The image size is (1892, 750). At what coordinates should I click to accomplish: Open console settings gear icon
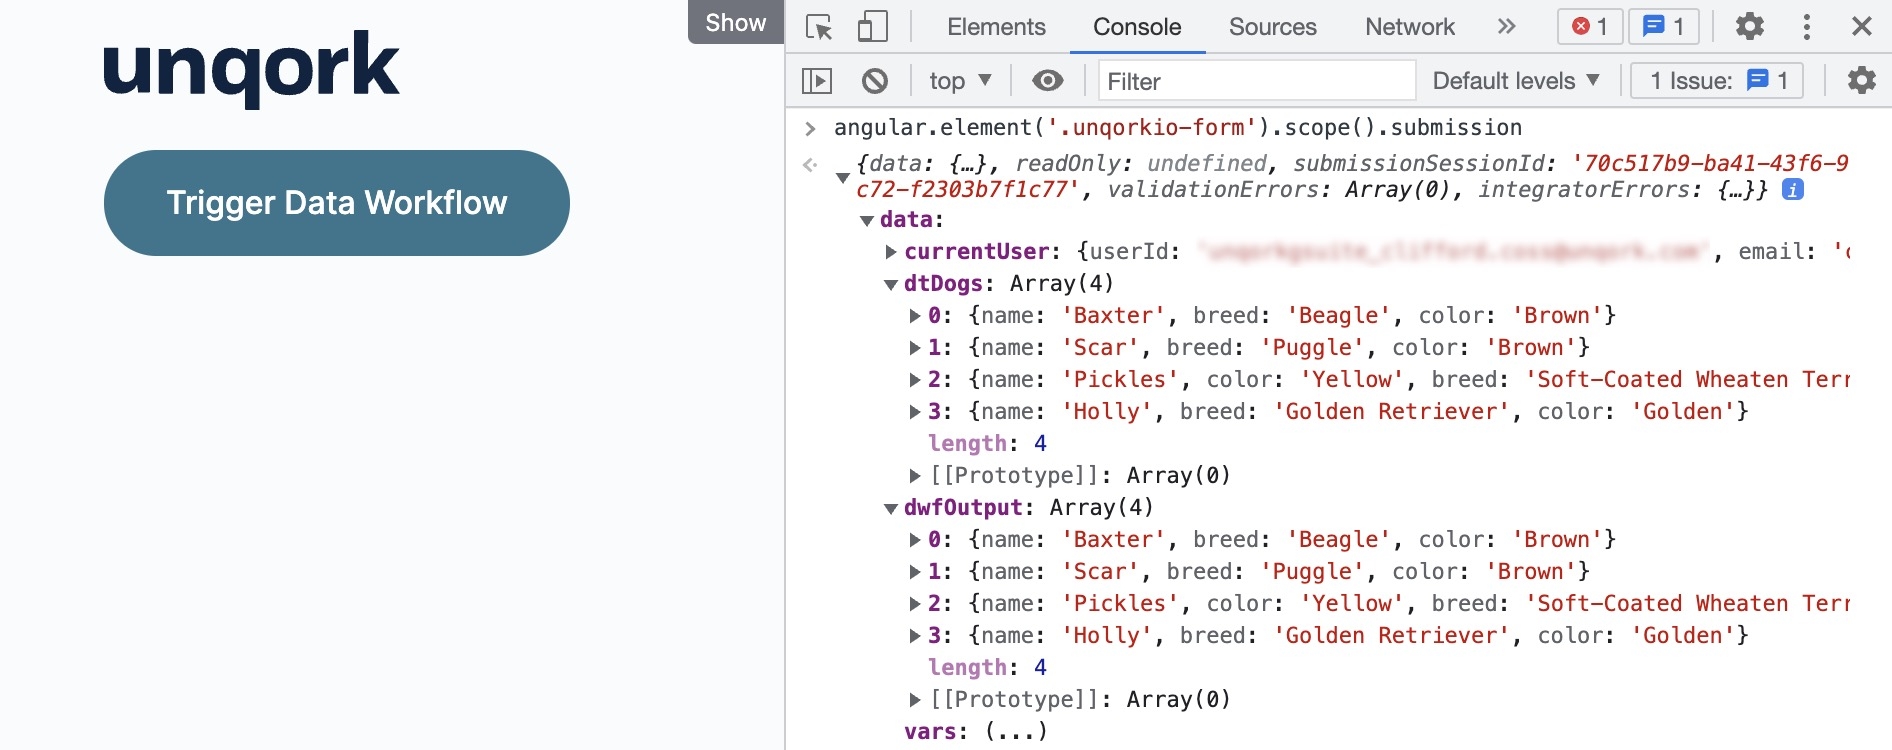1861,80
